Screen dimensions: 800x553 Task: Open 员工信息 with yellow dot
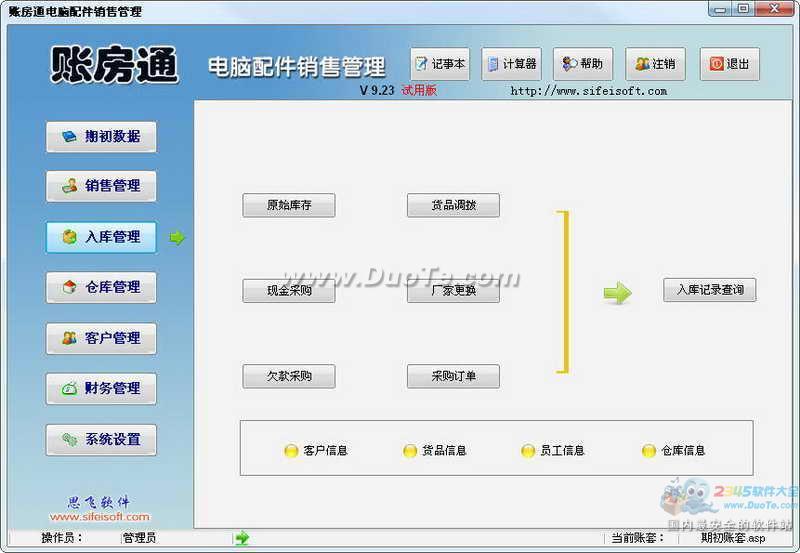point(553,450)
